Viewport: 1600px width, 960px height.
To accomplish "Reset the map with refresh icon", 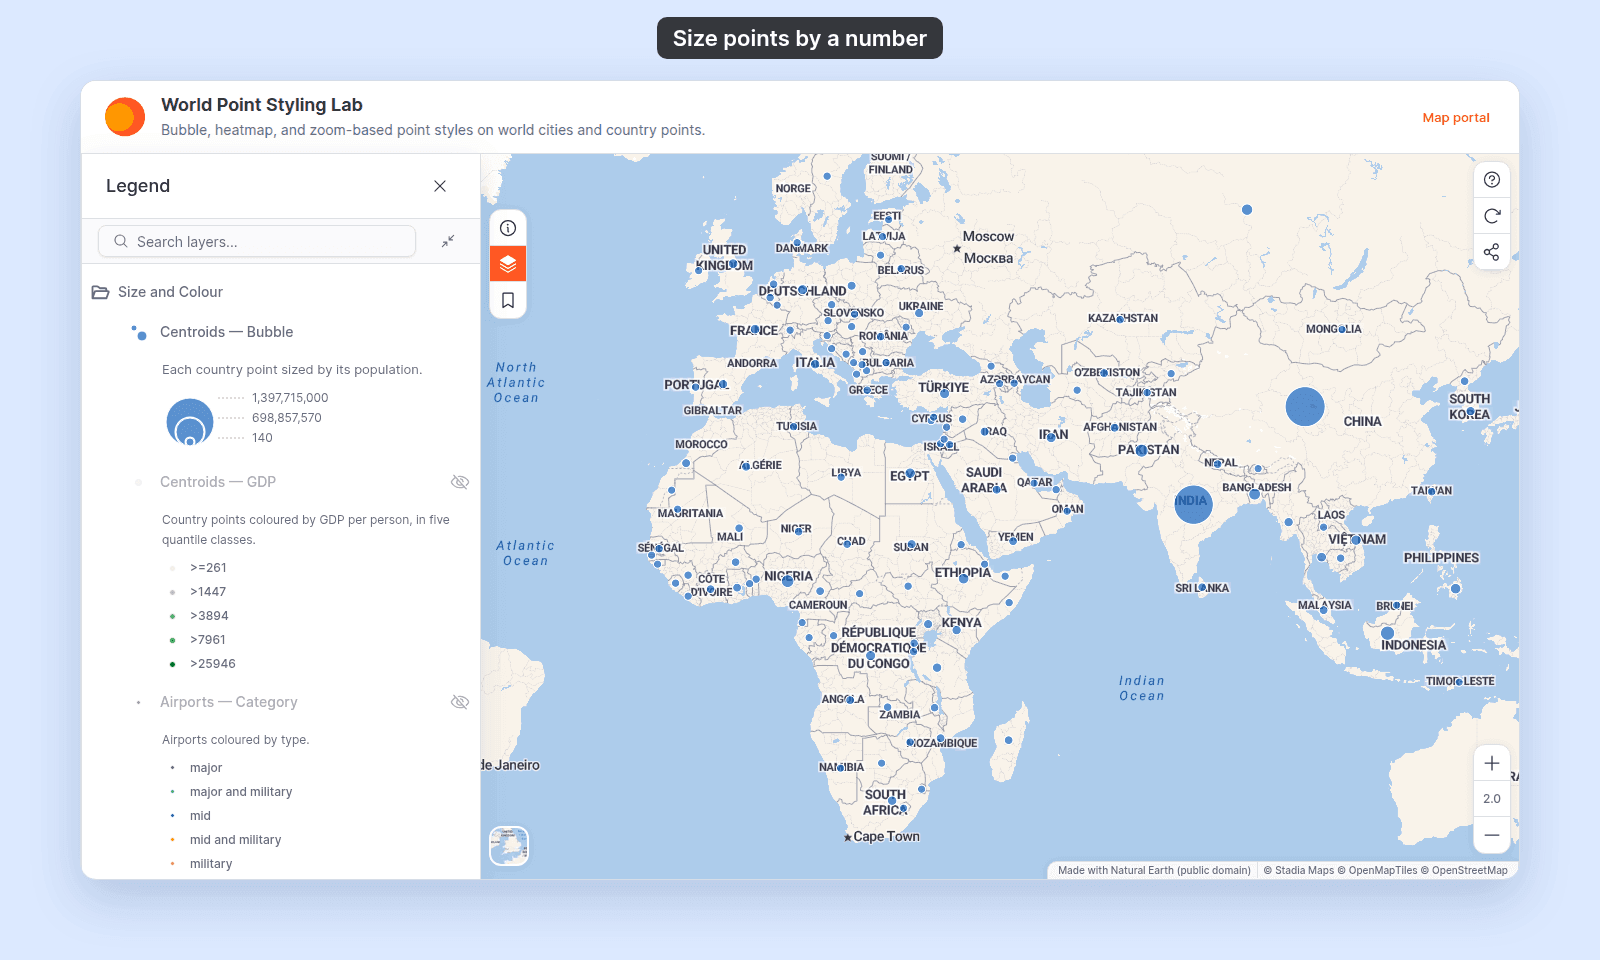I will [1492, 216].
